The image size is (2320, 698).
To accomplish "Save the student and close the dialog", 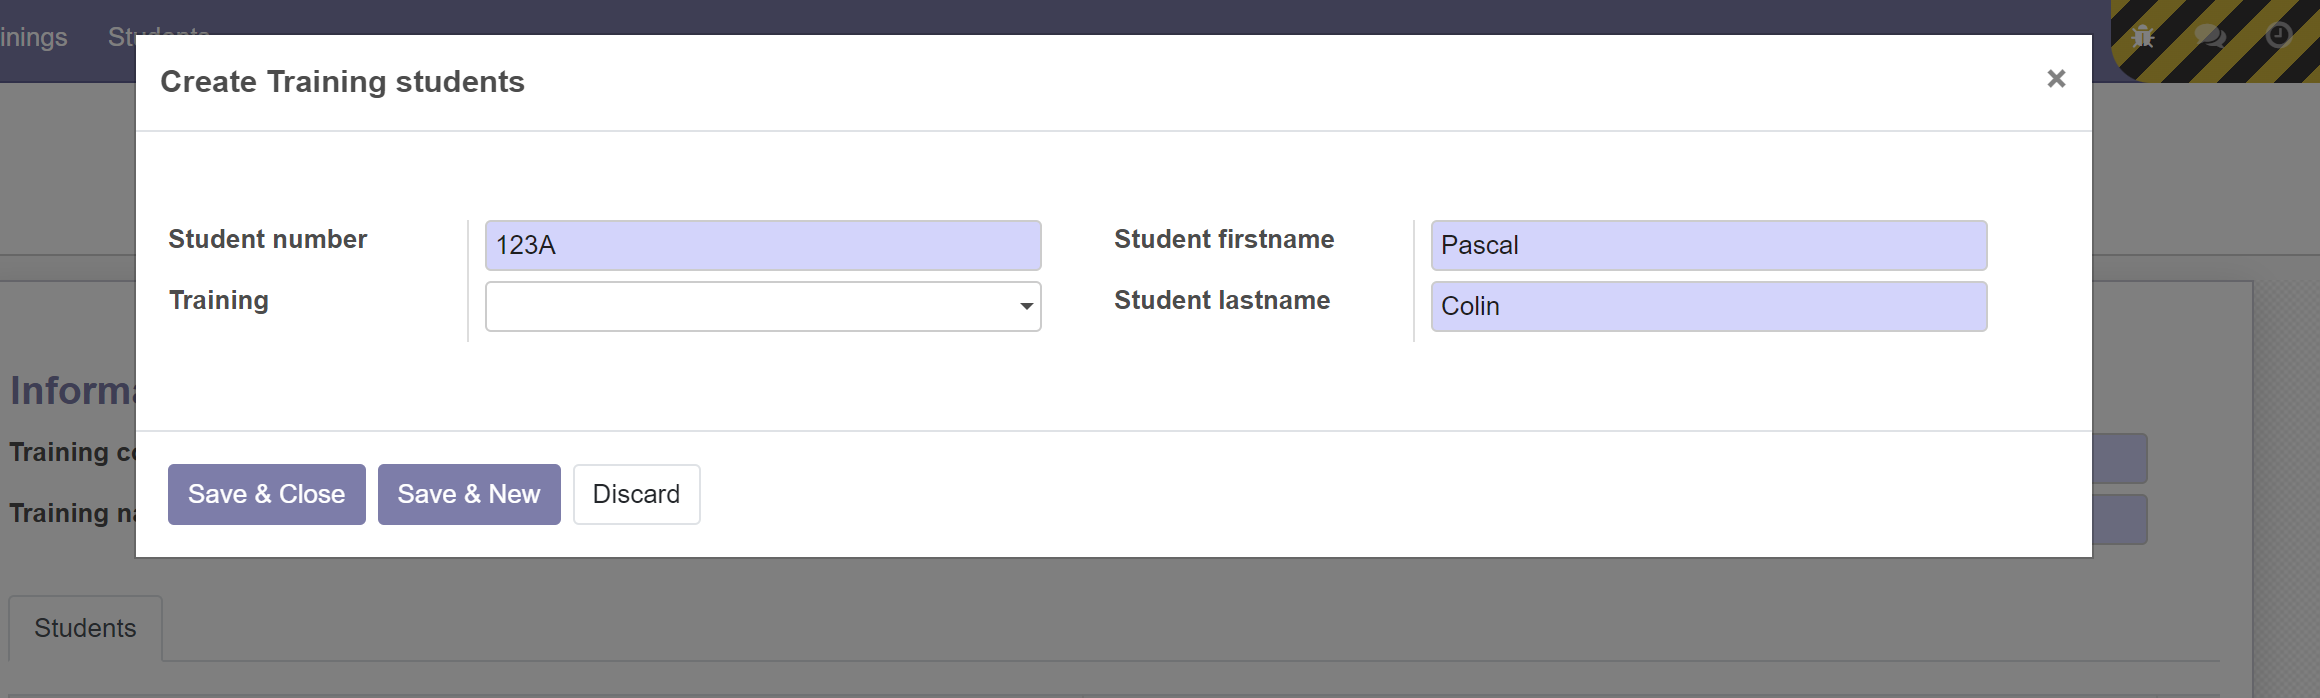I will point(266,493).
